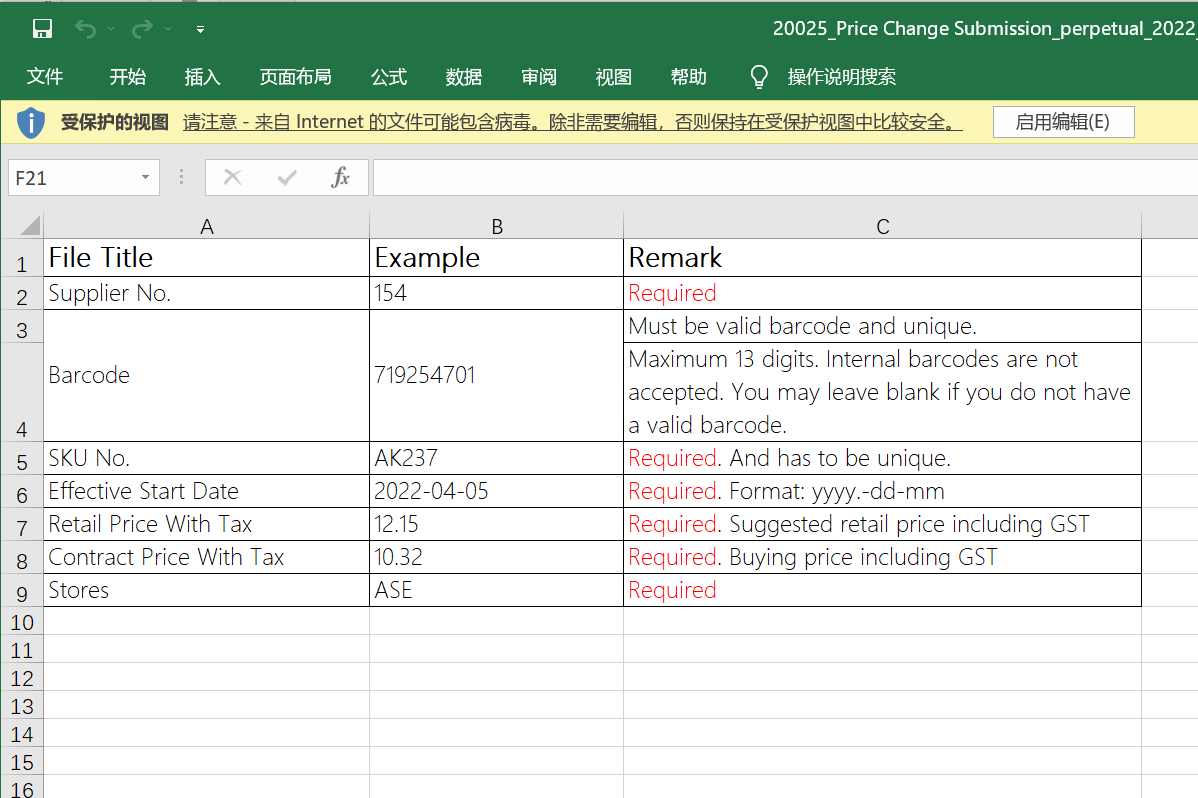Click the Save icon in title bar
The width and height of the screenshot is (1198, 798).
click(42, 29)
